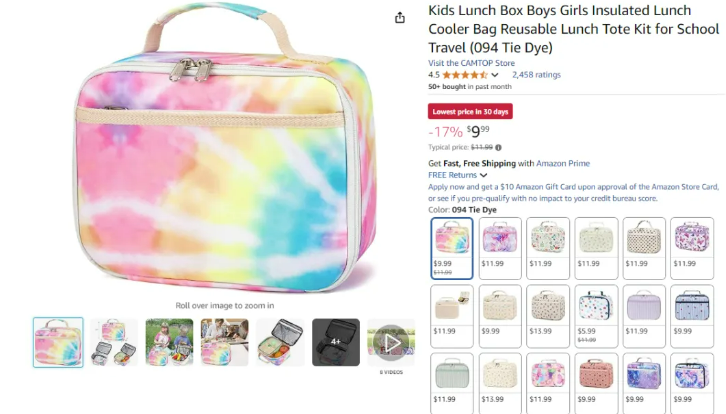
Task: Click the share icon above product image
Action: pyautogui.click(x=400, y=18)
